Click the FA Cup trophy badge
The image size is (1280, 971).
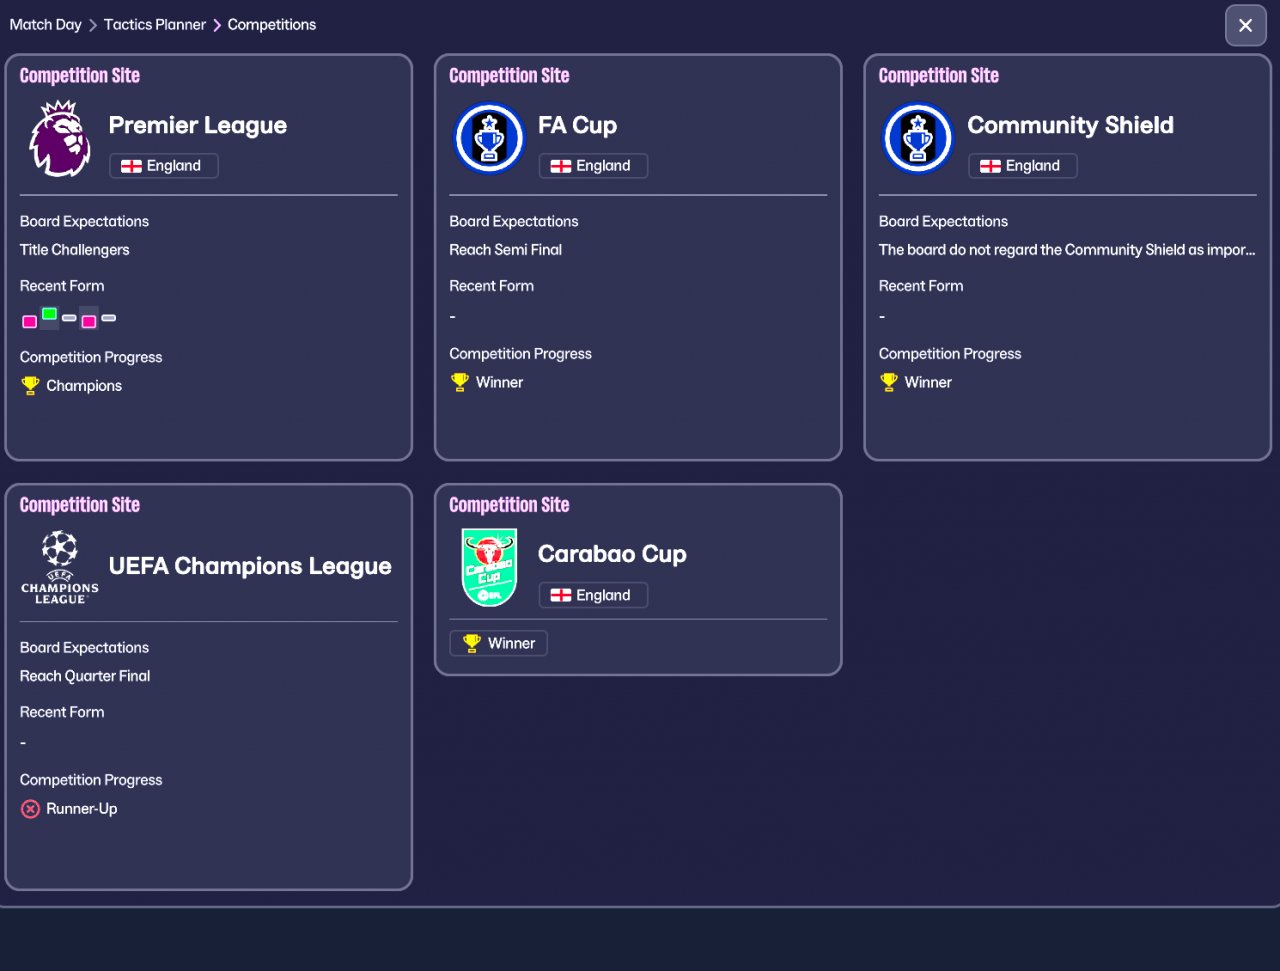click(489, 139)
